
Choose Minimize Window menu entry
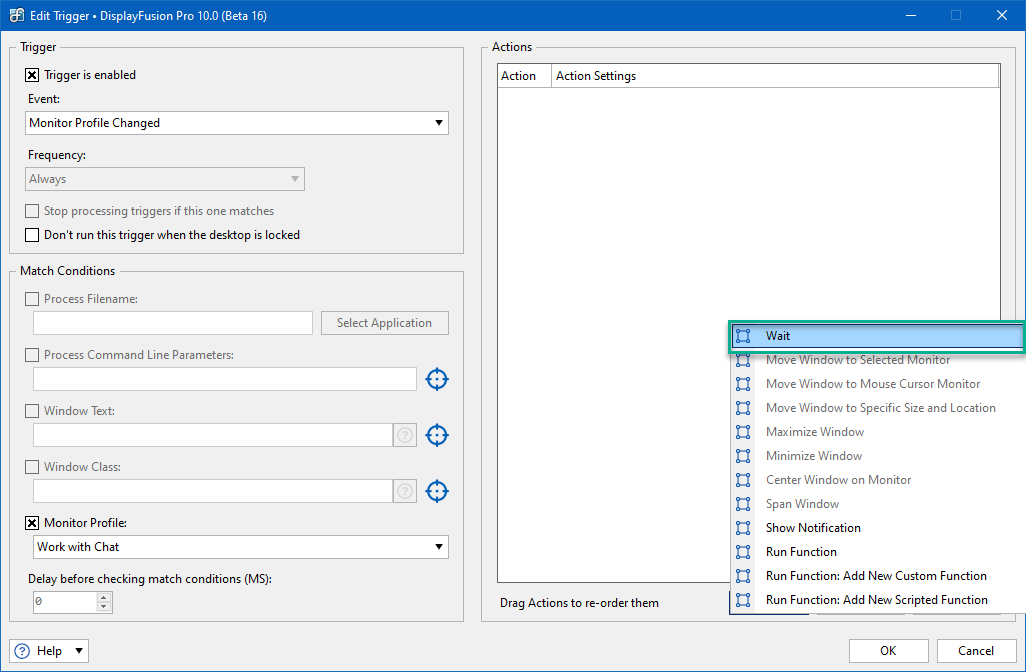click(877, 456)
